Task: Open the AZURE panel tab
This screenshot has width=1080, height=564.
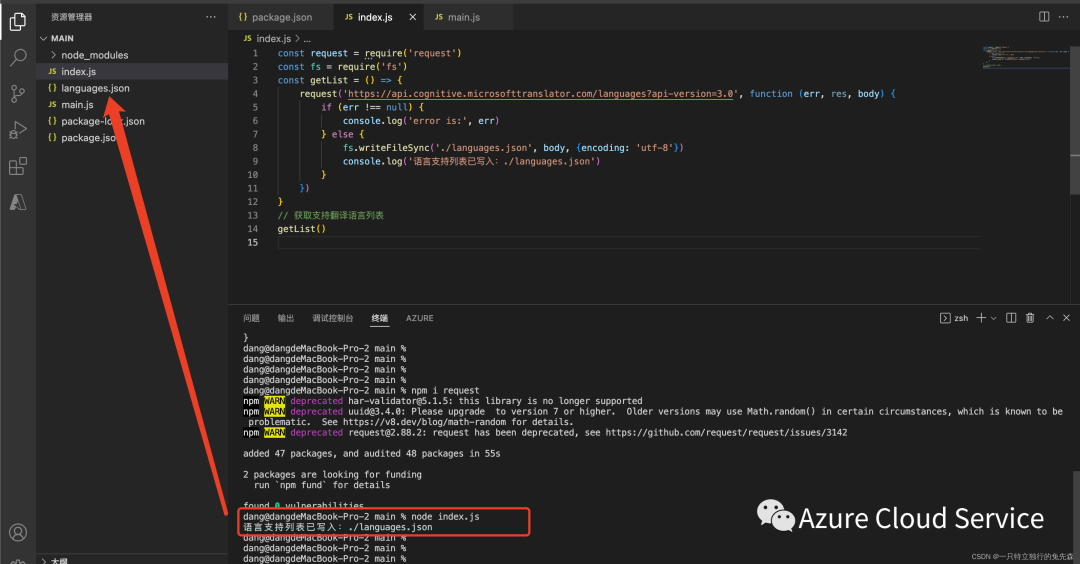Action: tap(419, 318)
